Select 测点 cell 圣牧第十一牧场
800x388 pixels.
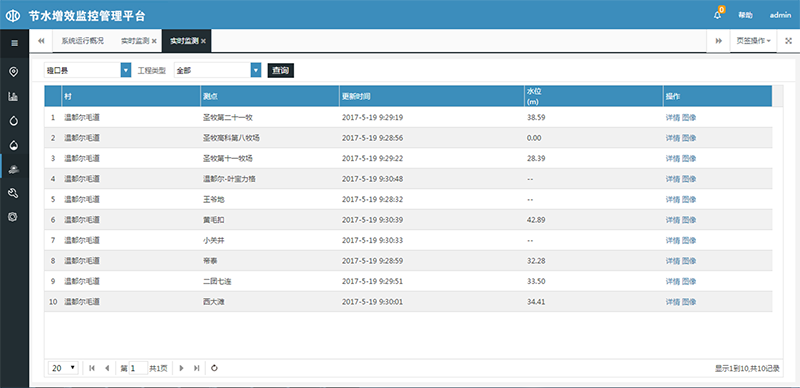coord(228,158)
